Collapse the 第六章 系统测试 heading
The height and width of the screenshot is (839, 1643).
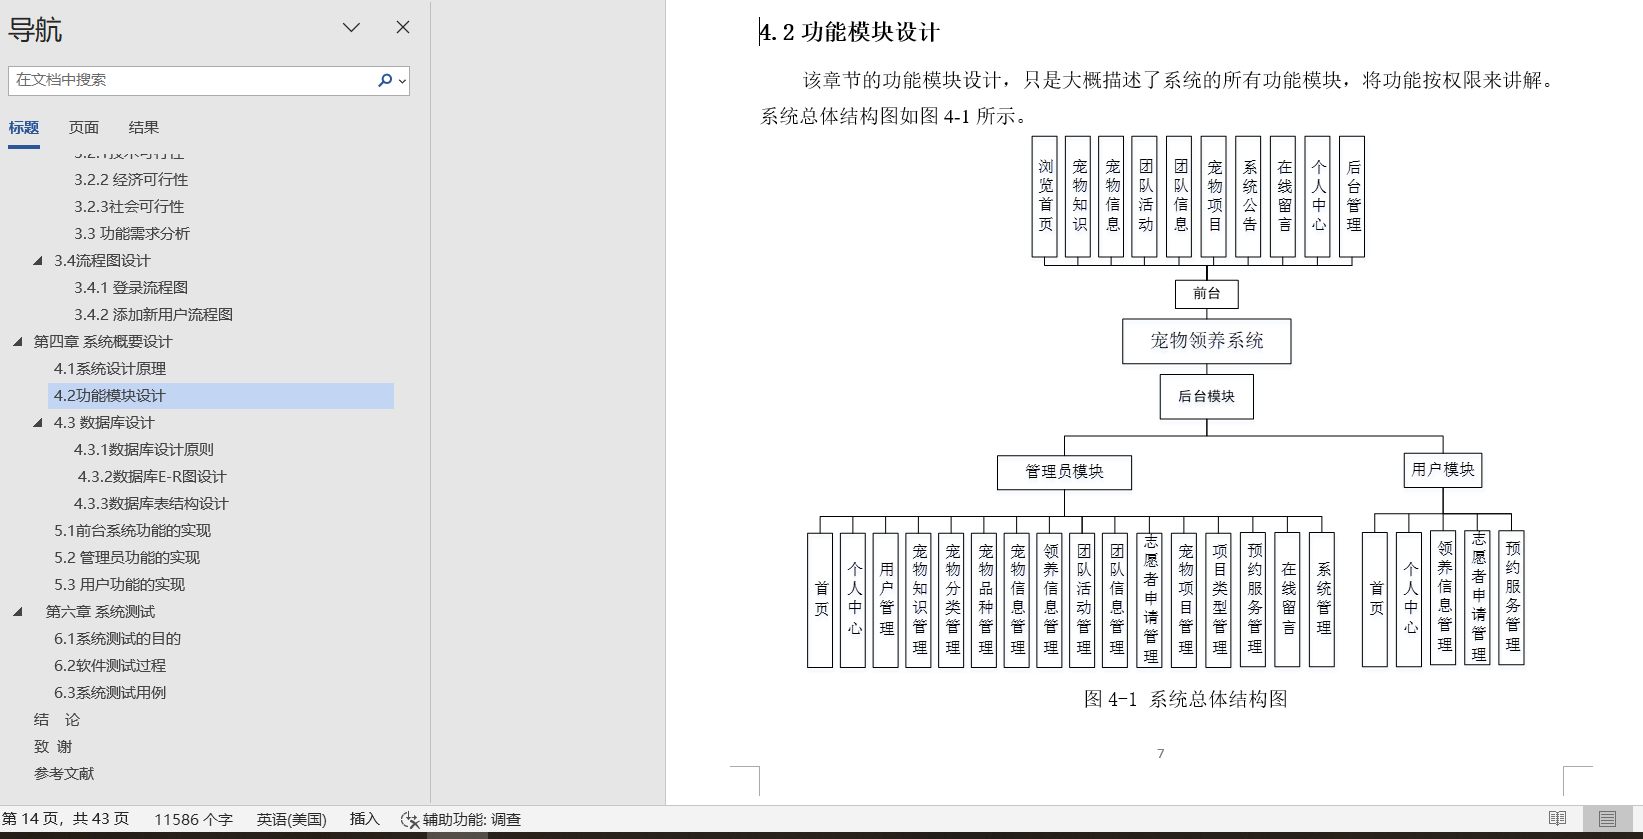pos(18,611)
